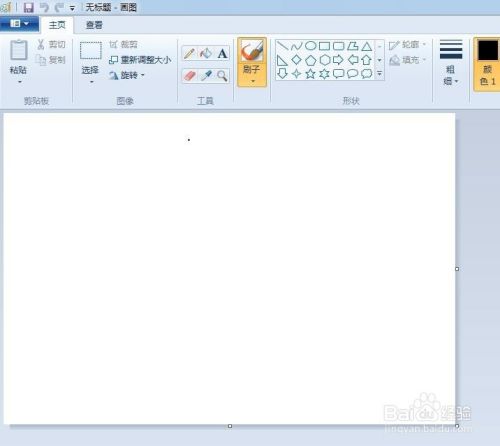Click the canvas bottom-edge resize handle
The width and height of the screenshot is (500, 446).
(230, 426)
